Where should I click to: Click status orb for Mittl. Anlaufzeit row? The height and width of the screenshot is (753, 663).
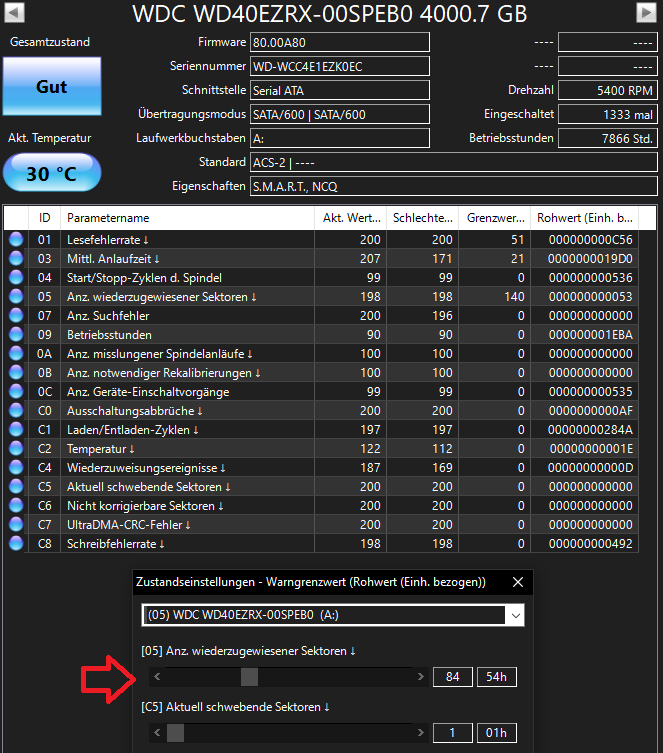click(x=16, y=258)
